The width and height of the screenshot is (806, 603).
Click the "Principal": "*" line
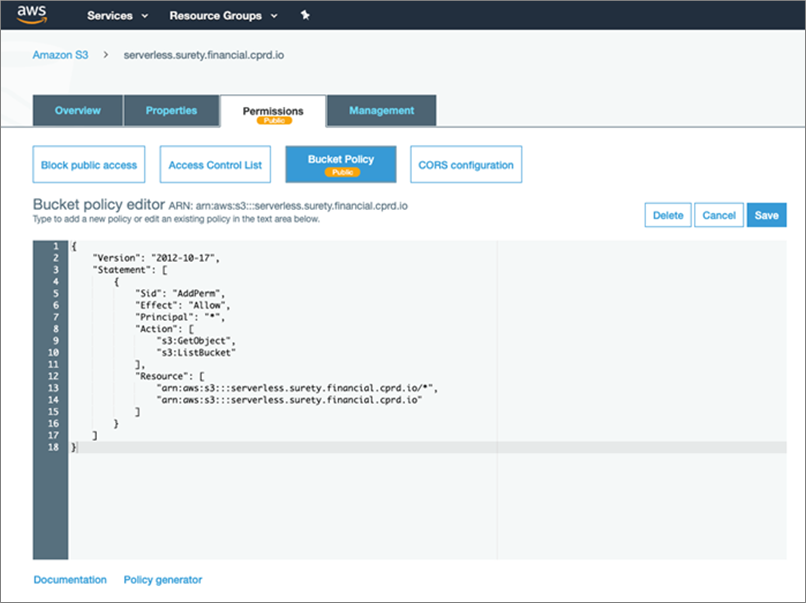[x=180, y=317]
